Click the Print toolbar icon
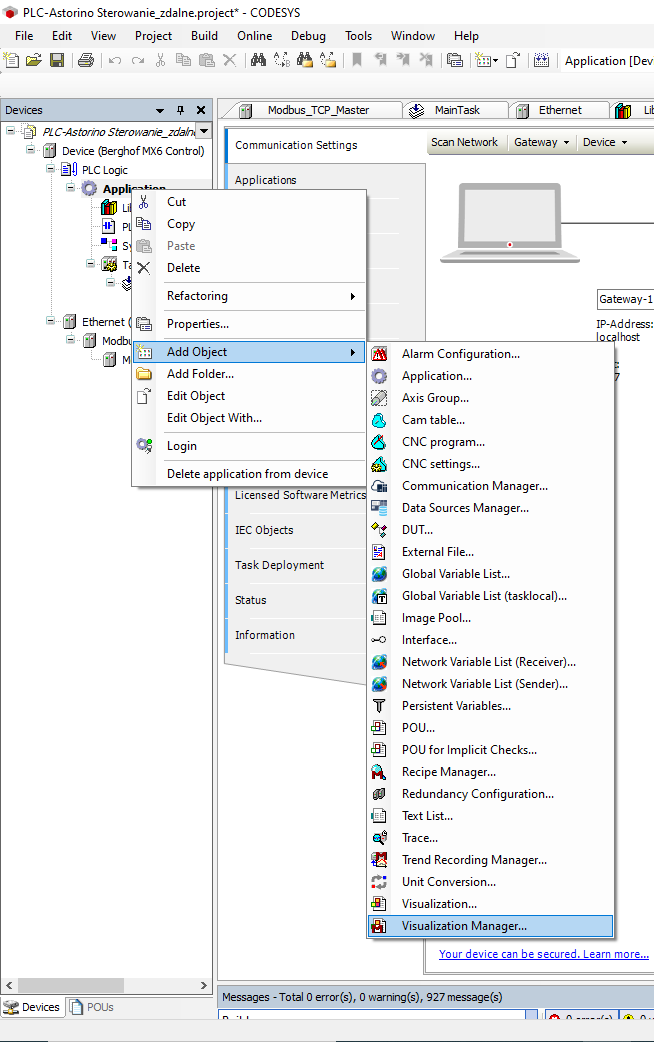The image size is (654, 1042). [86, 60]
